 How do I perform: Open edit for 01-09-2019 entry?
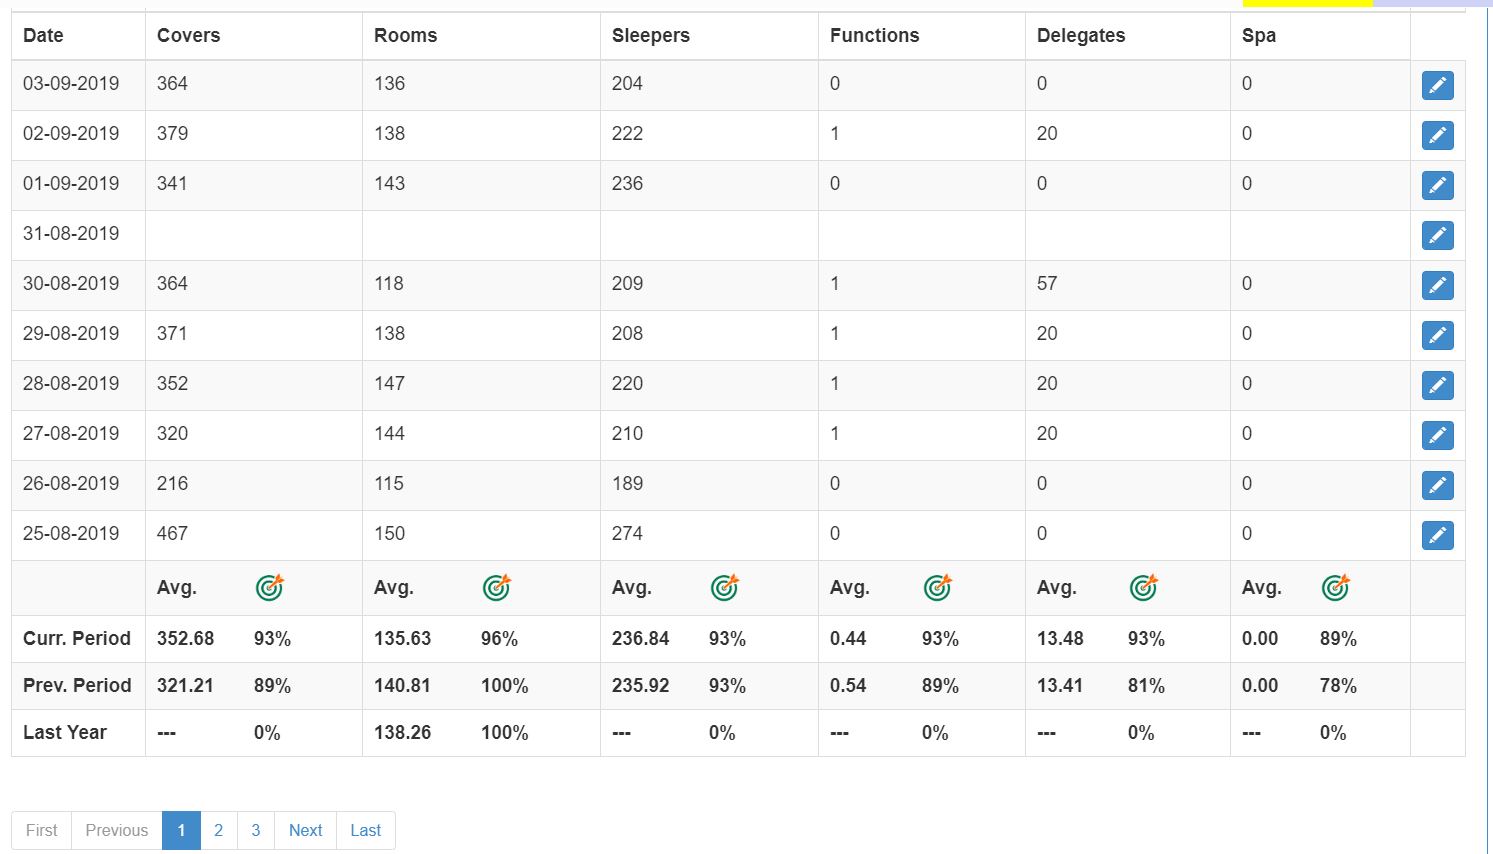[x=1437, y=185]
